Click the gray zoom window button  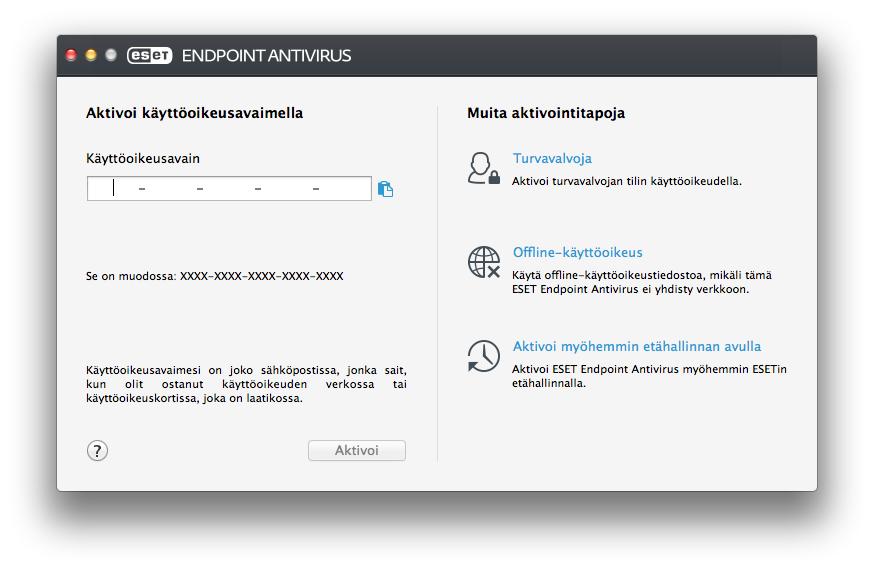[x=111, y=55]
